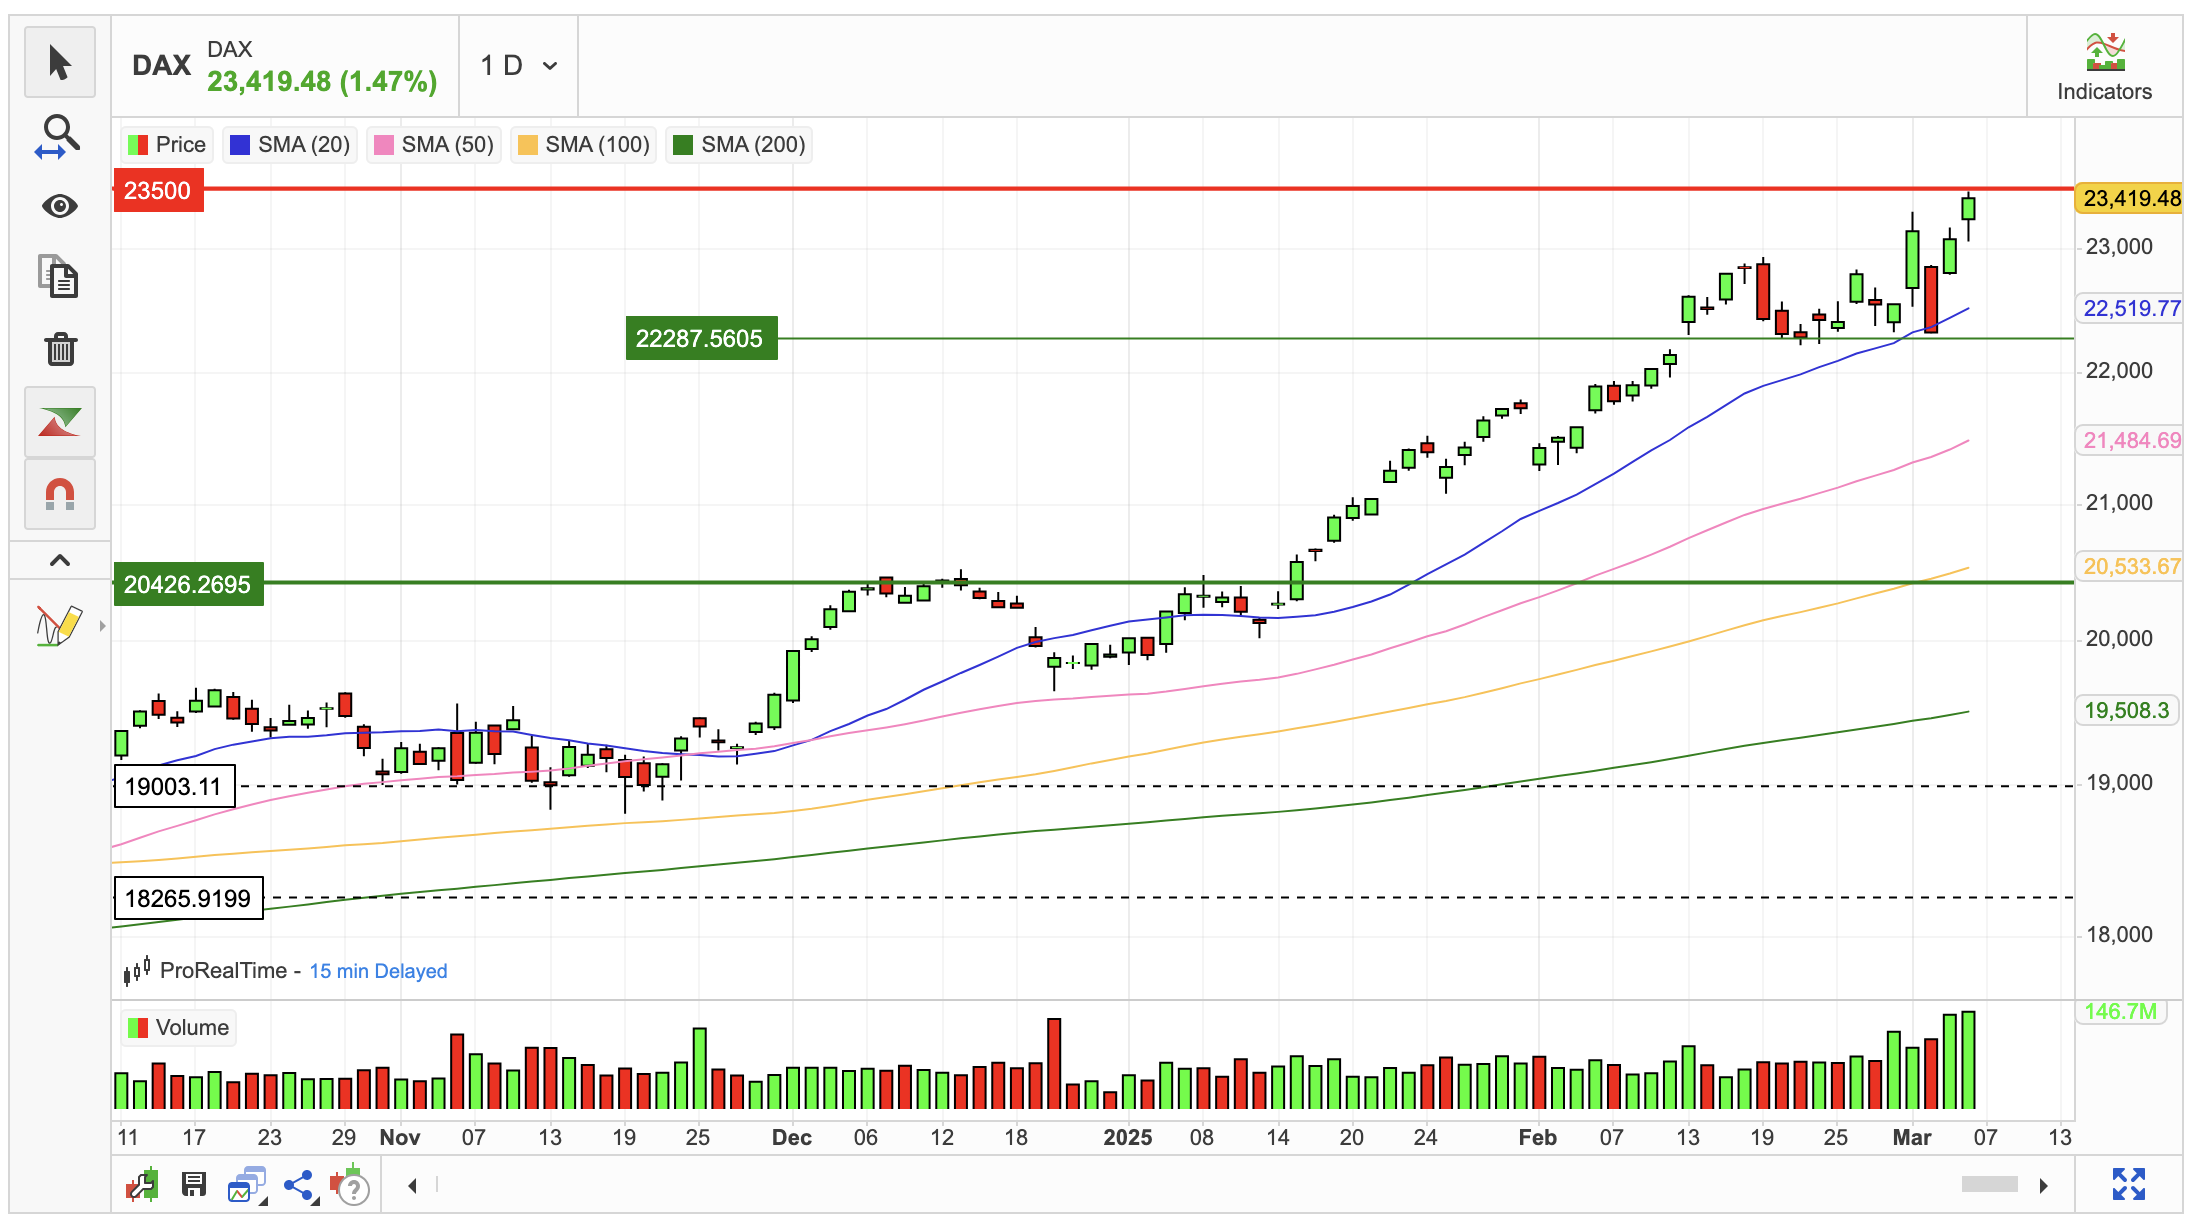Screen dimensions: 2200x1222
Task: Click the 2025 date axis label
Action: pos(1128,1138)
